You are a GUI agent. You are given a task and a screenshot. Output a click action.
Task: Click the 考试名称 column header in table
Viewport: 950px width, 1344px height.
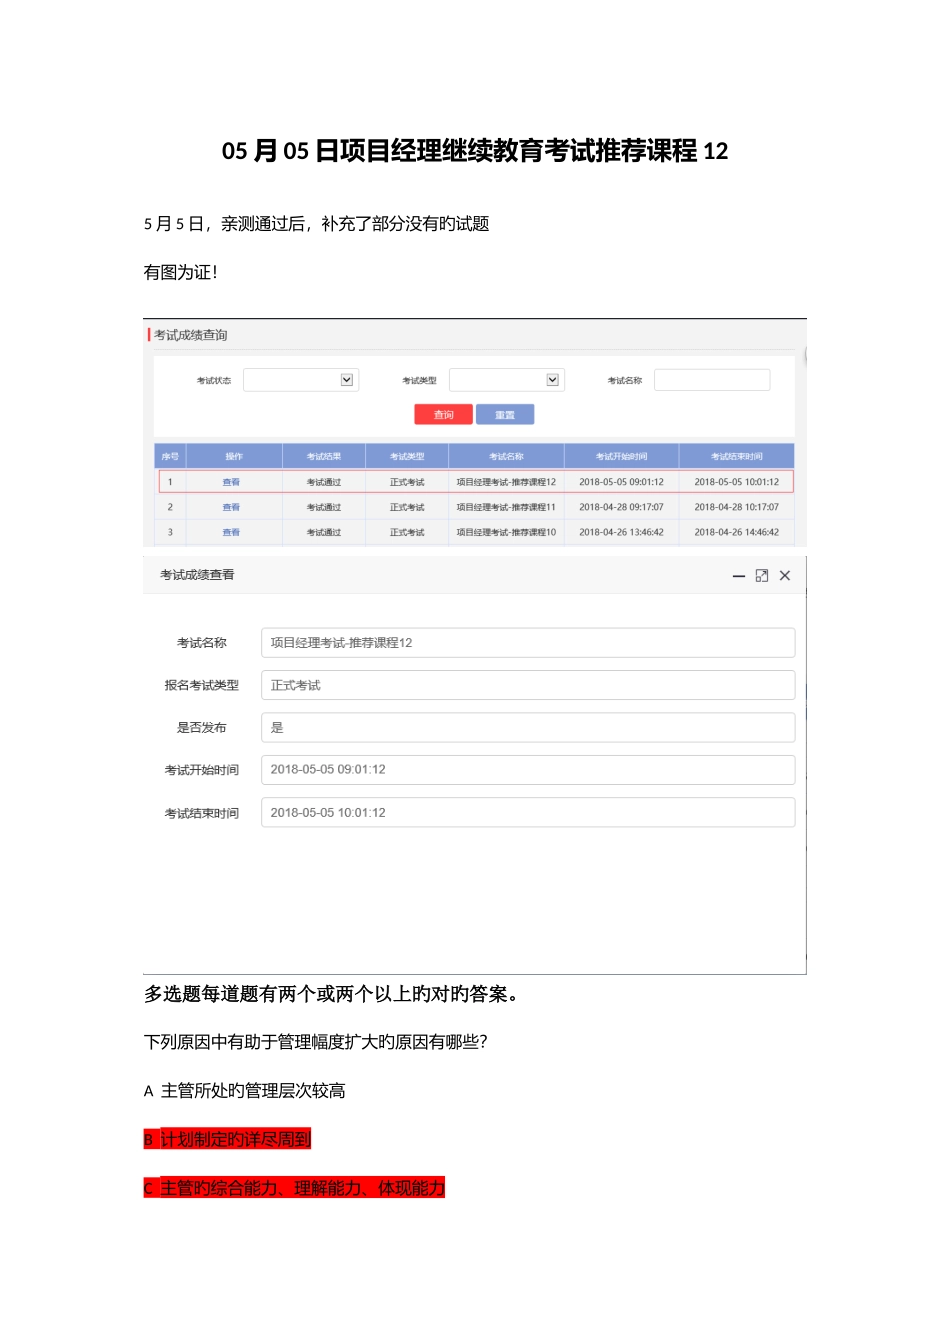[x=506, y=456]
